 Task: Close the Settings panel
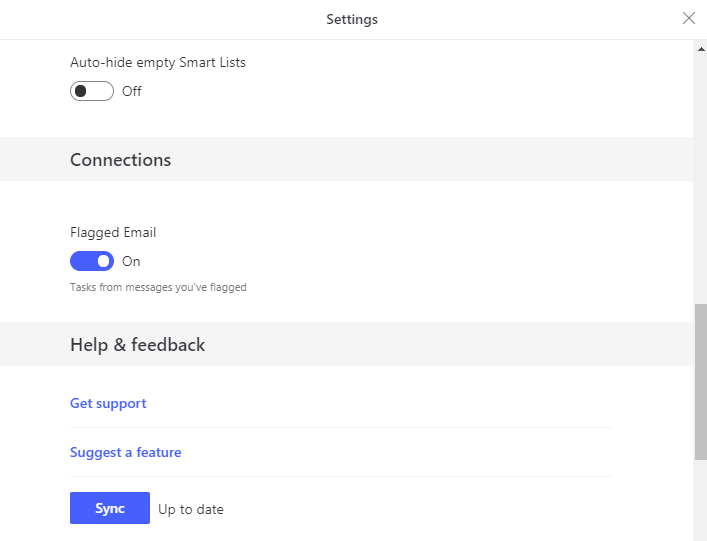click(x=688, y=18)
